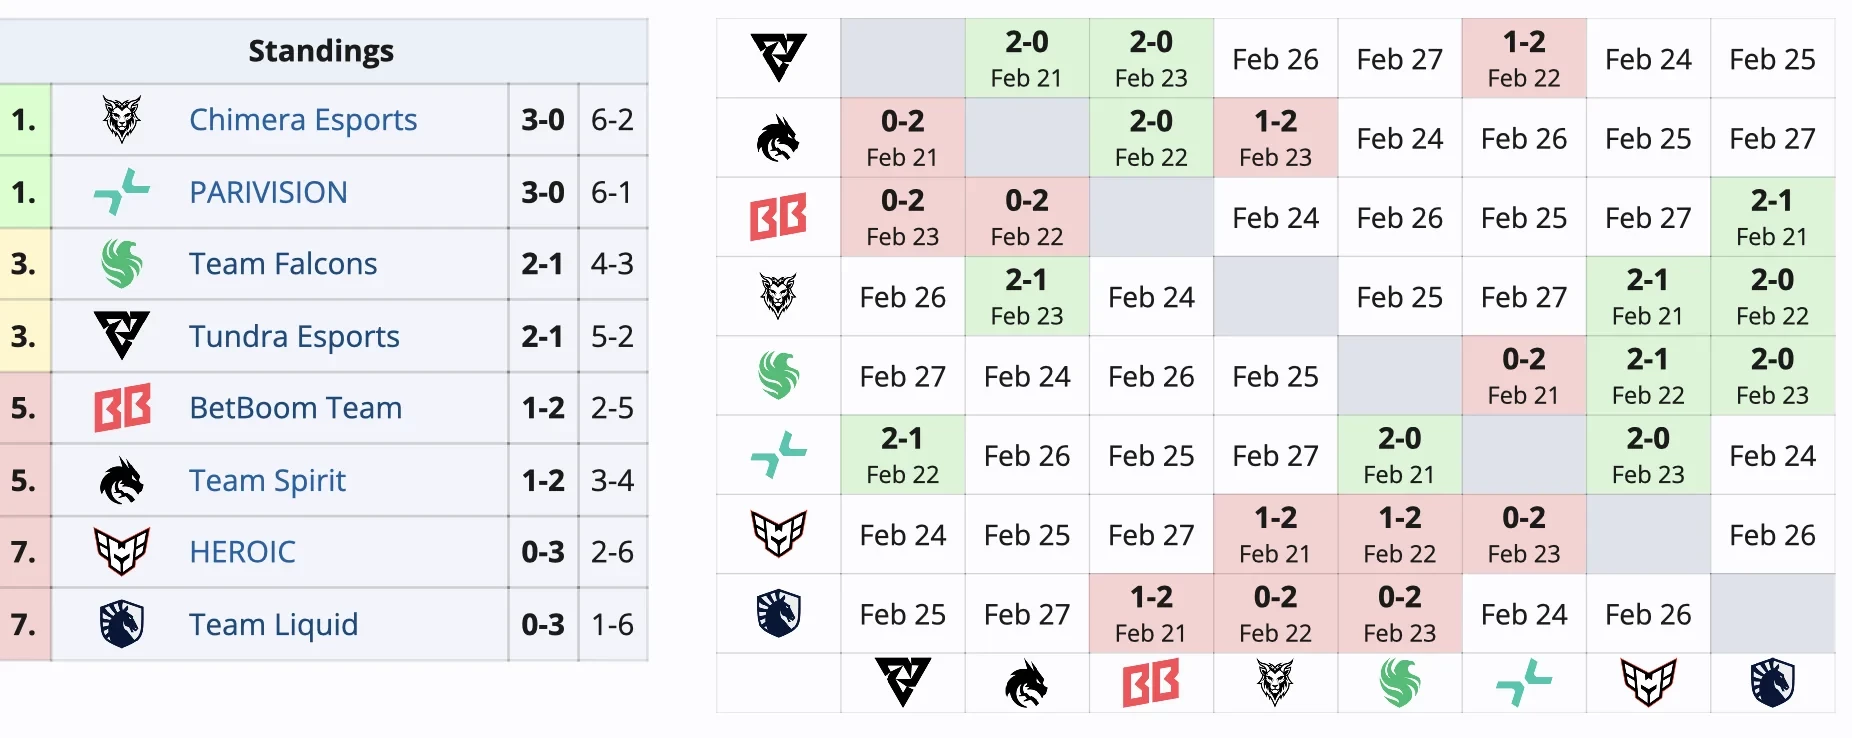Screen dimensions: 1852x738
Task: Click BetBoom Team logo in Standings table
Action: pyautogui.click(x=122, y=408)
